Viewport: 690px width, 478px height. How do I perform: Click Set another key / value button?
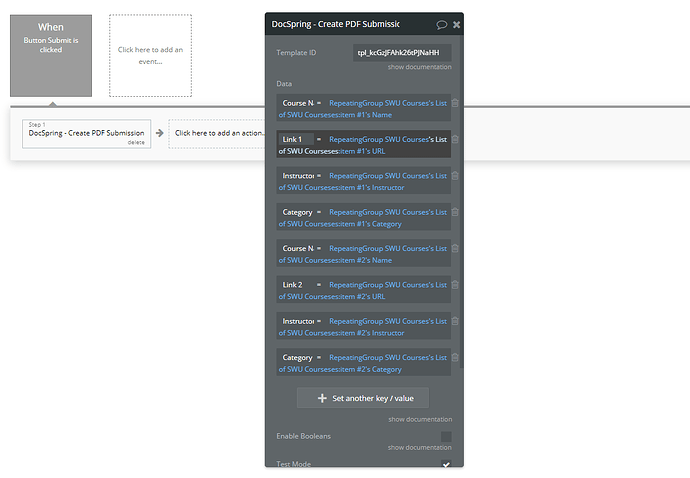pyautogui.click(x=363, y=398)
